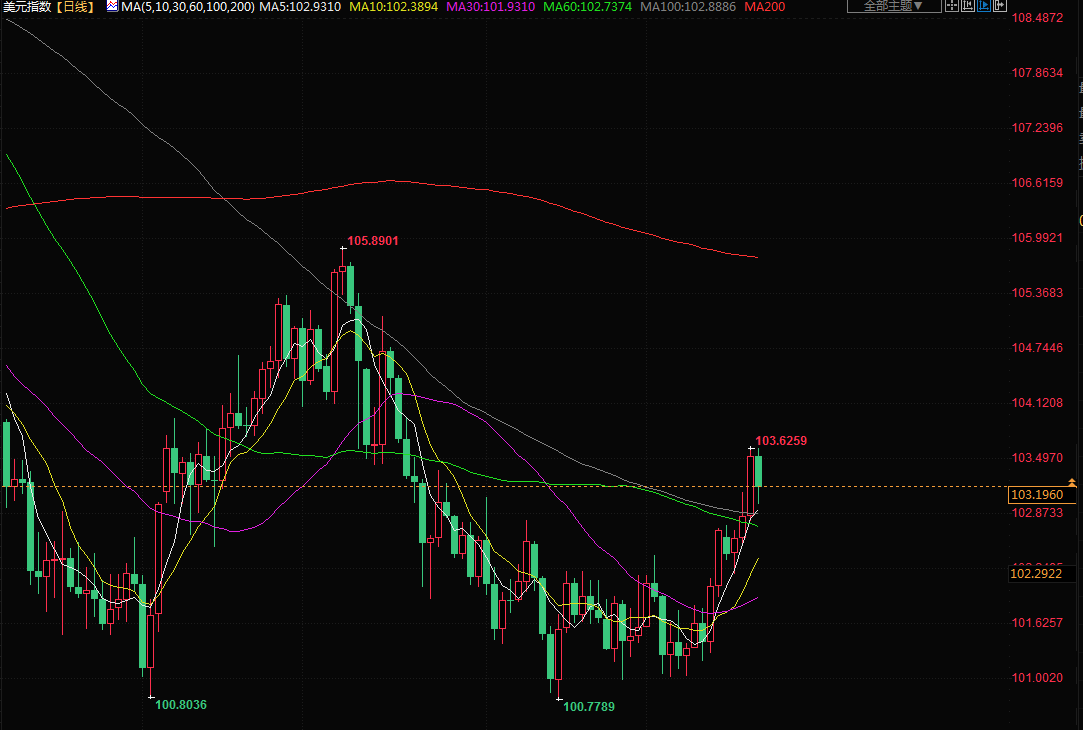Click the red MA200 indicator label
Image resolution: width=1083 pixels, height=730 pixels.
click(765, 7)
